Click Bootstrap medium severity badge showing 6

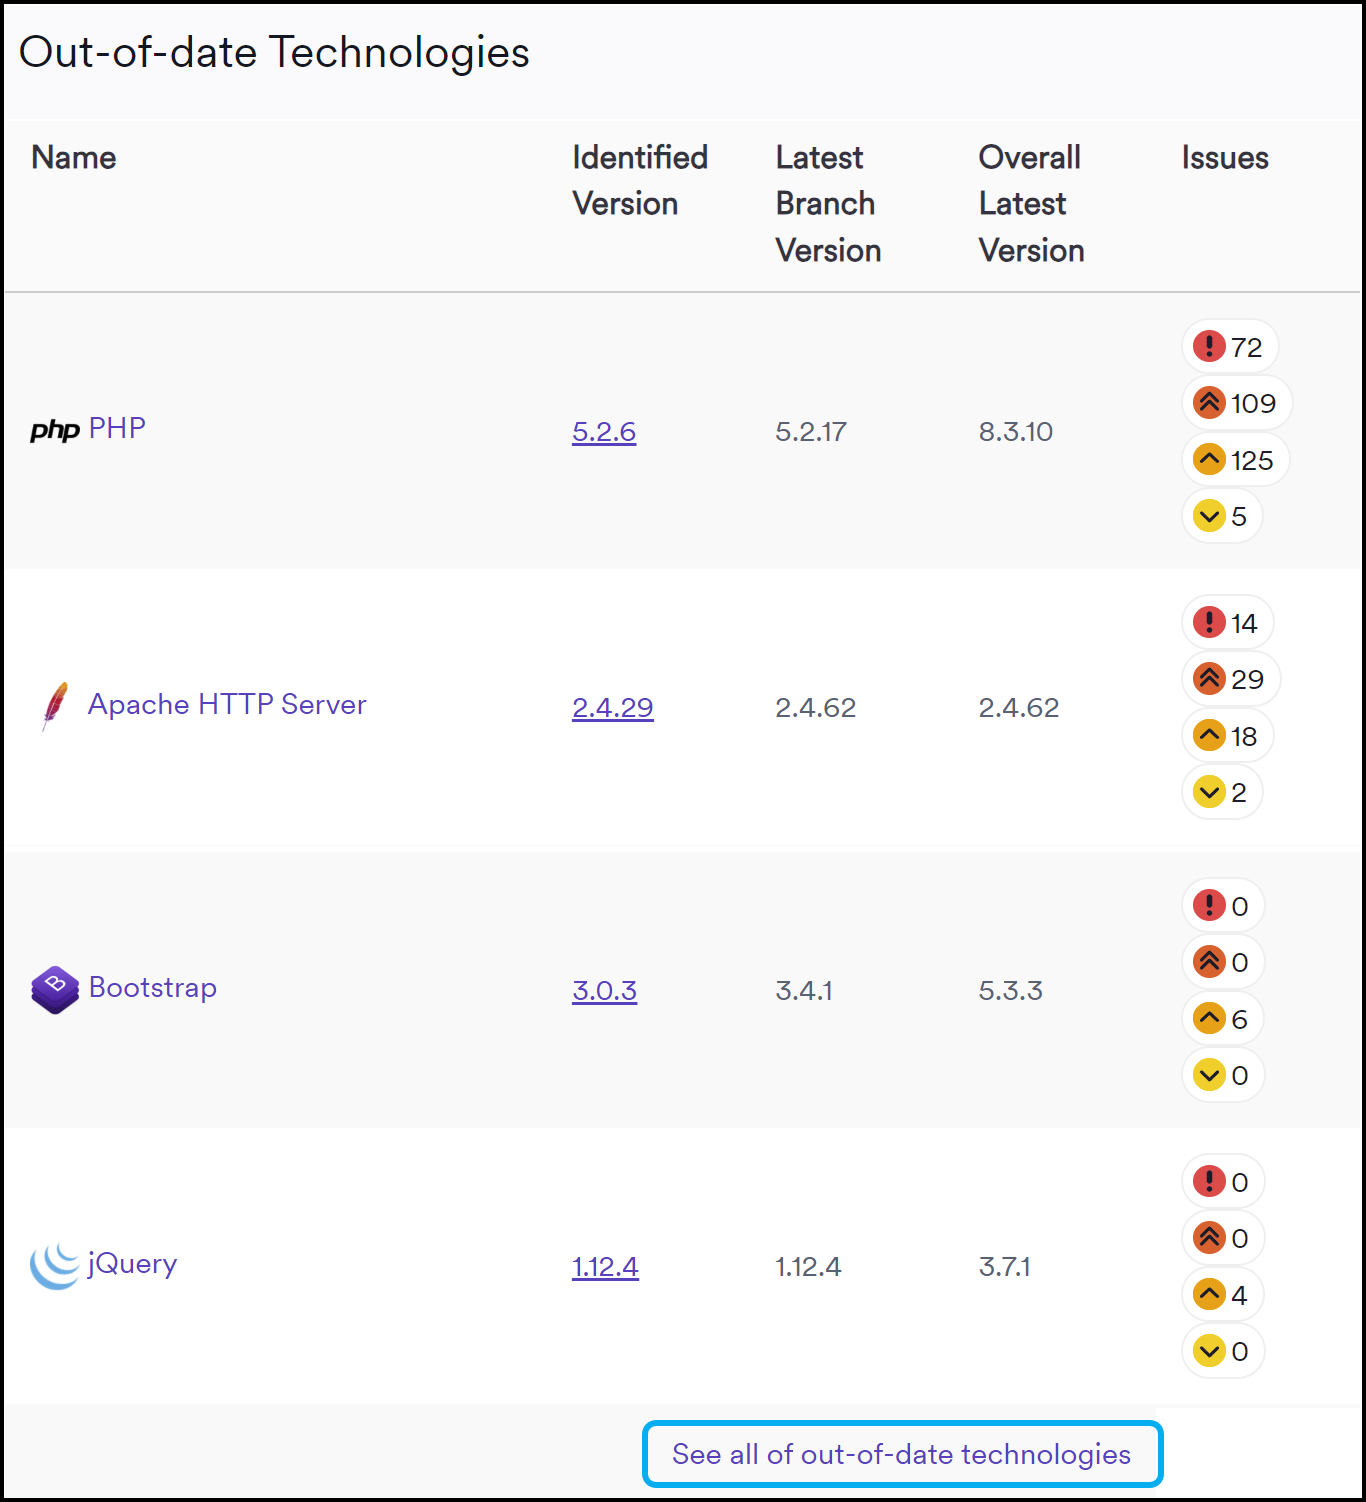[1222, 1019]
